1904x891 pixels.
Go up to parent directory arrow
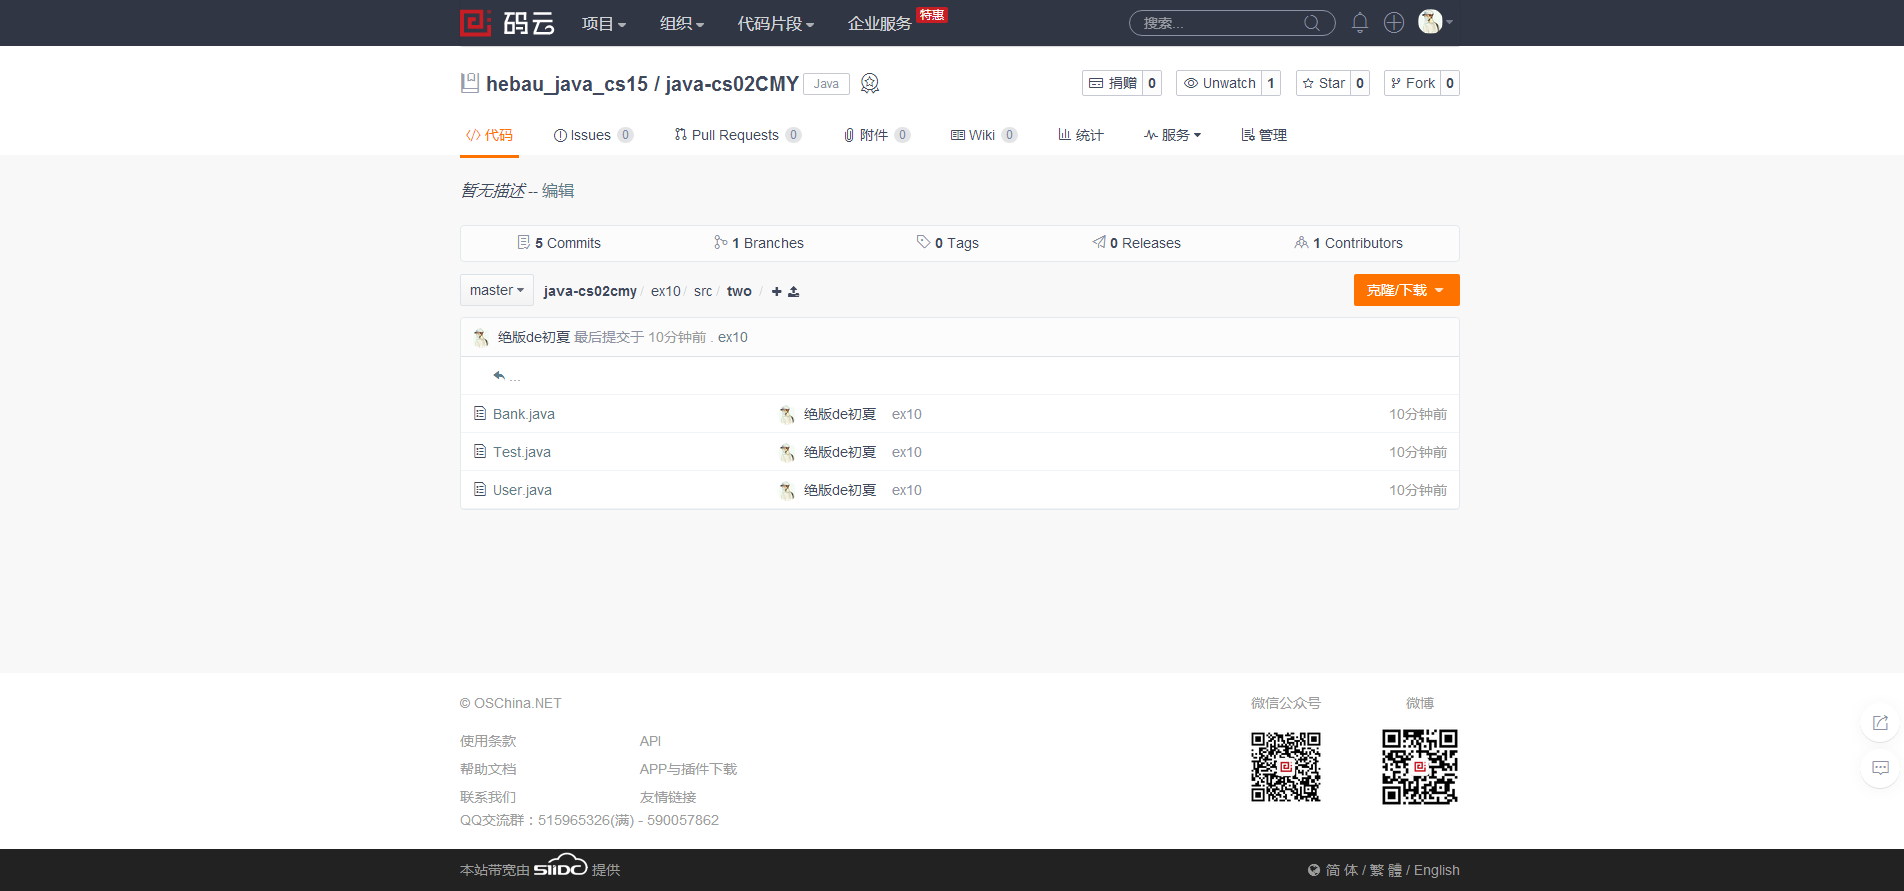[x=499, y=376]
